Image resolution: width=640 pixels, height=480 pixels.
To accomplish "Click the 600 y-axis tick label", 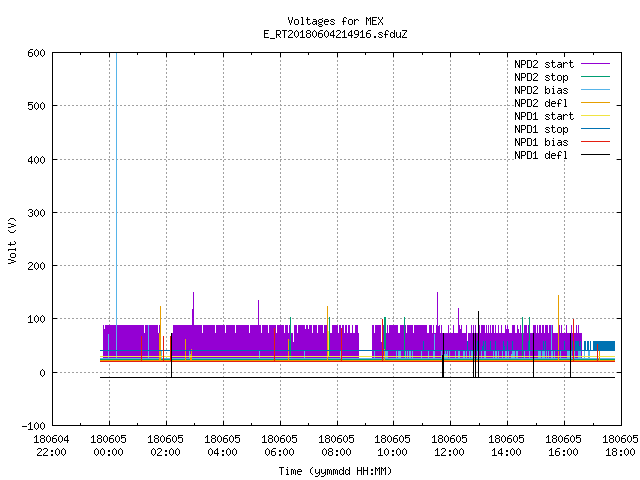I will point(36,53).
